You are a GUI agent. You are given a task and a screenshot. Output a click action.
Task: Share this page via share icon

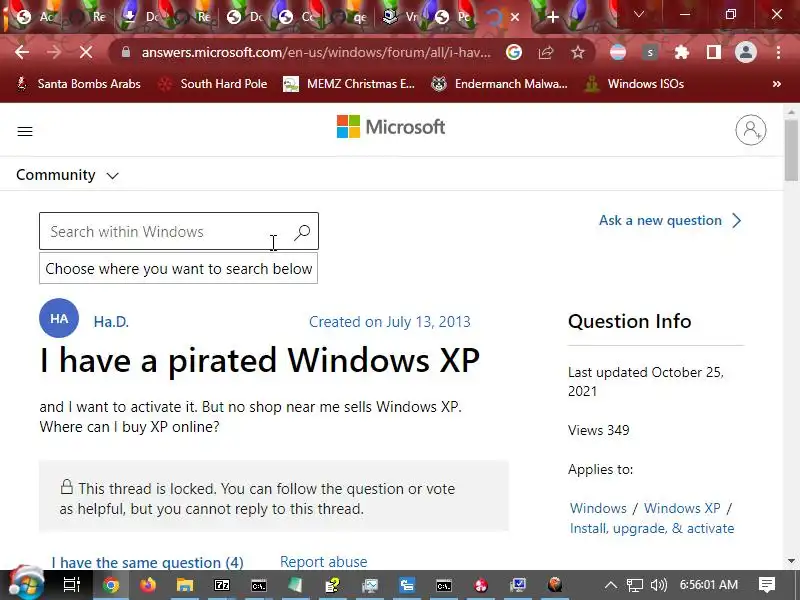[x=545, y=52]
